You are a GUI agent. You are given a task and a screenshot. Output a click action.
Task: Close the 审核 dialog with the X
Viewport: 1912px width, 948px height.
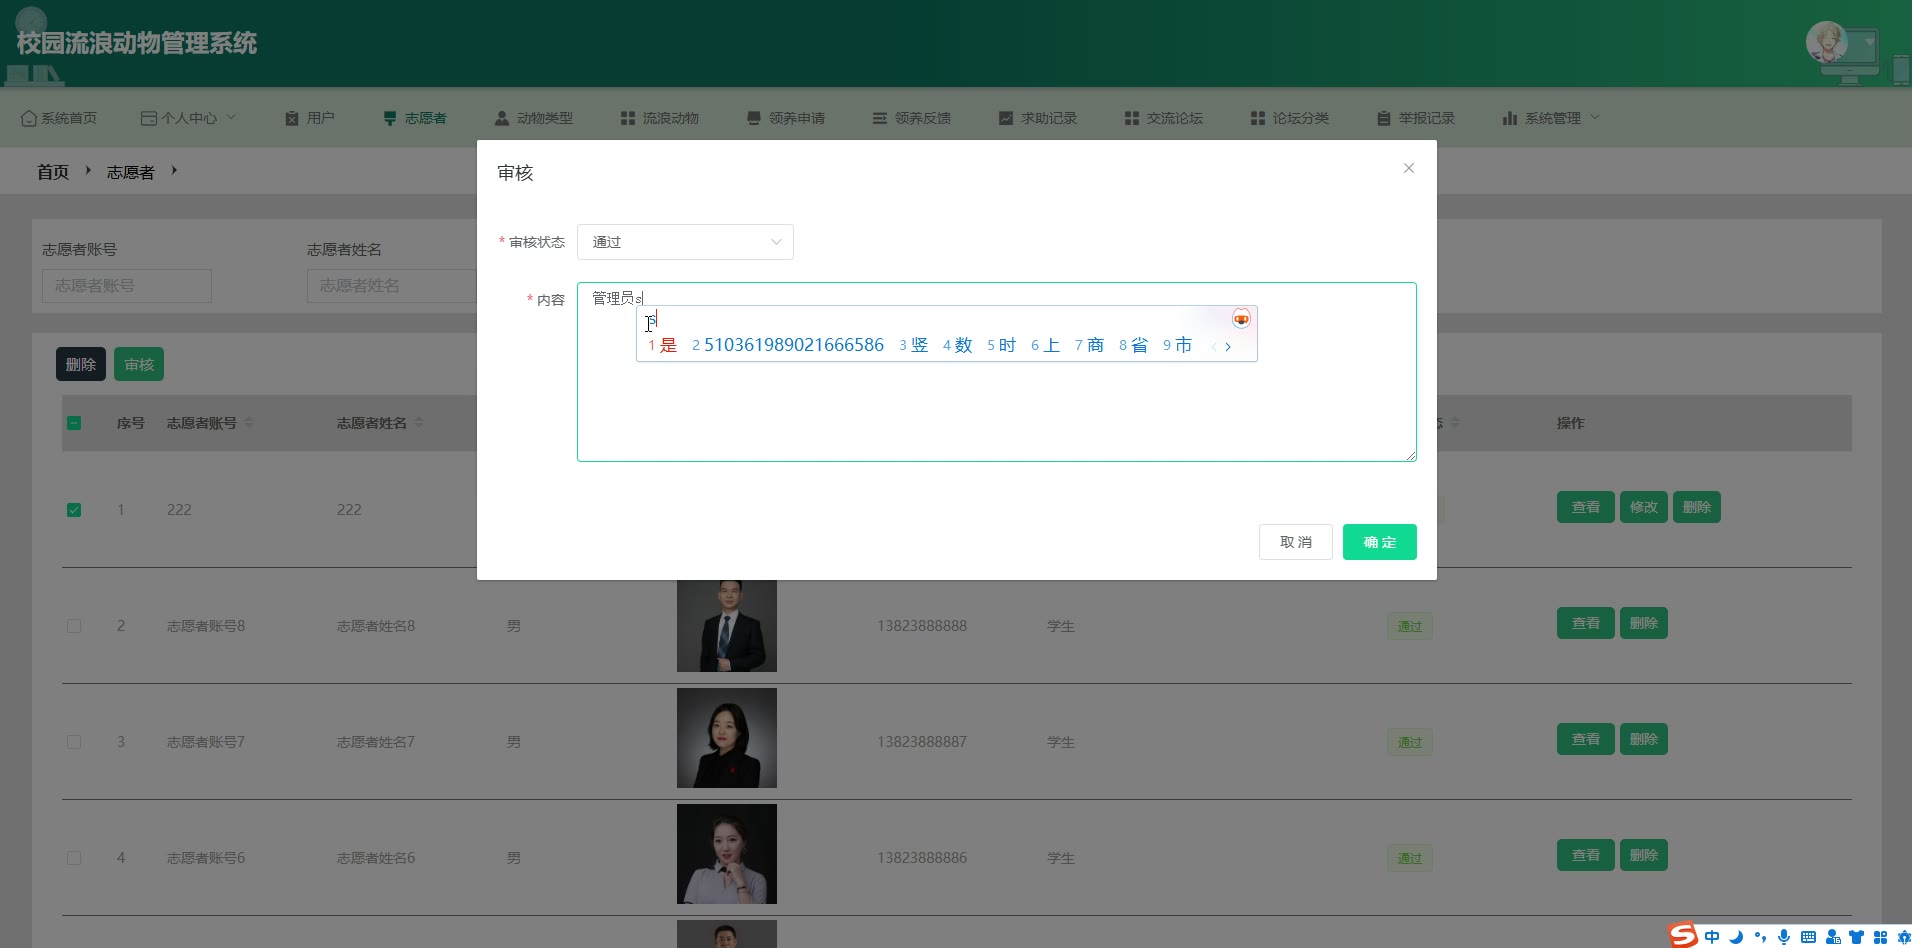(x=1409, y=168)
